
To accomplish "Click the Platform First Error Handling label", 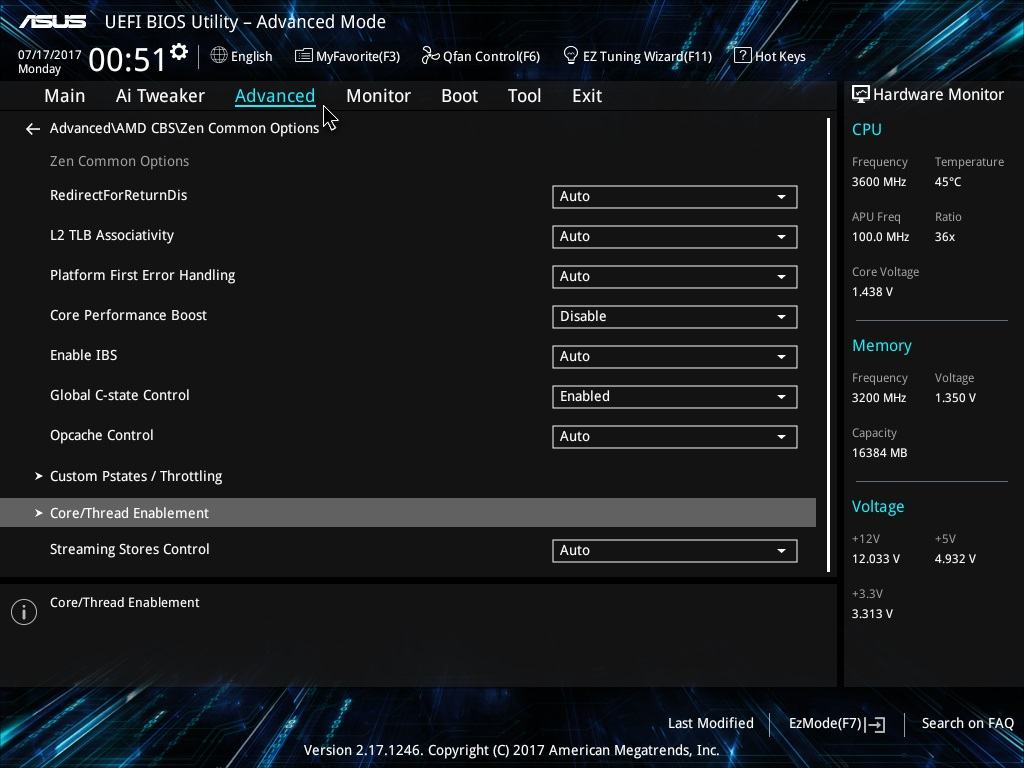I will [x=142, y=275].
